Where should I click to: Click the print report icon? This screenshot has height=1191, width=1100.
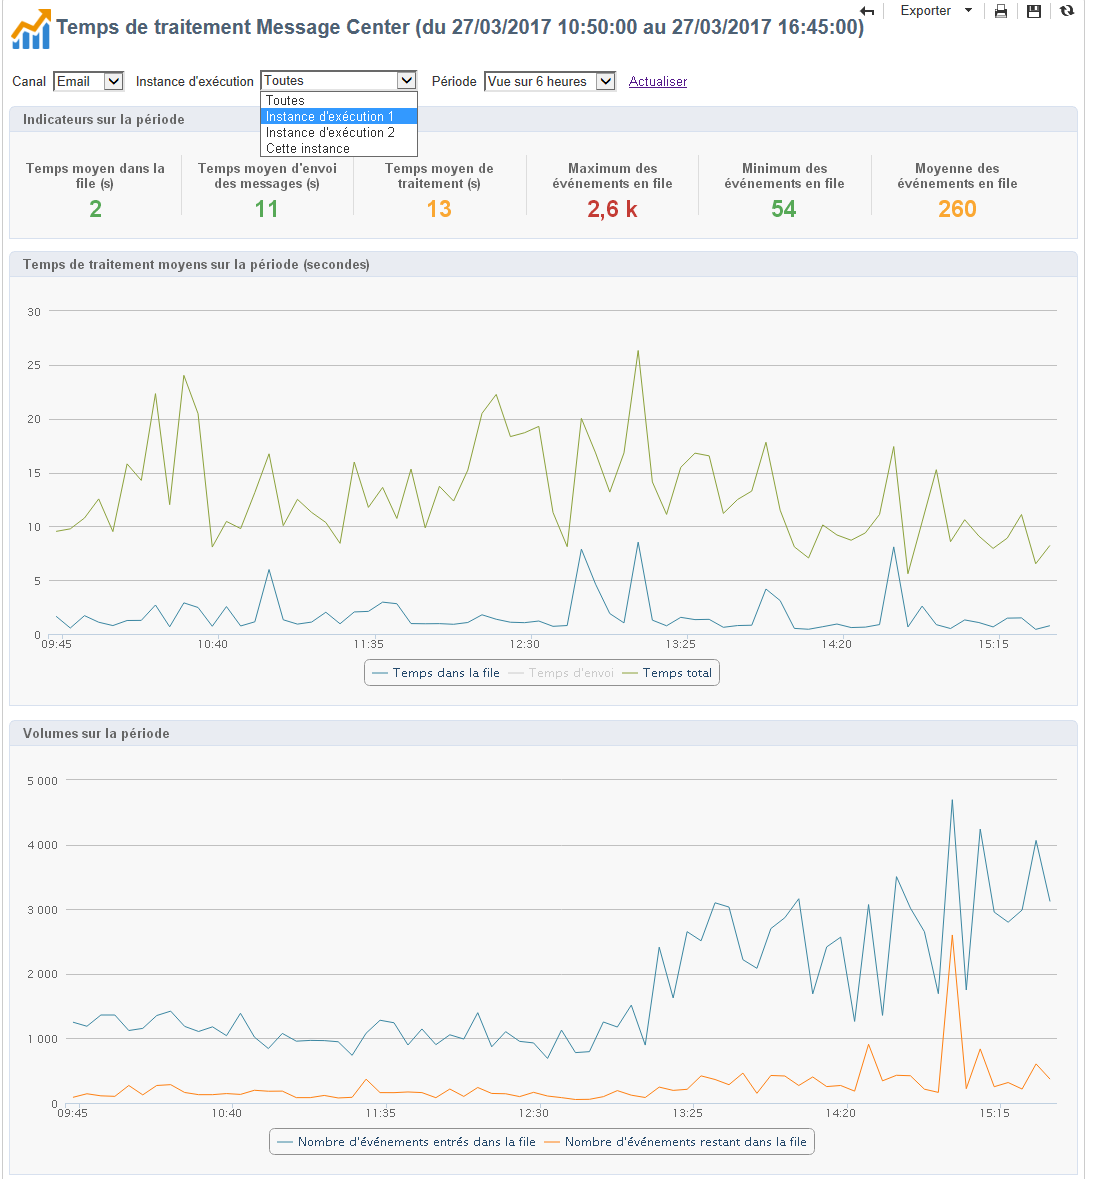tap(1001, 11)
